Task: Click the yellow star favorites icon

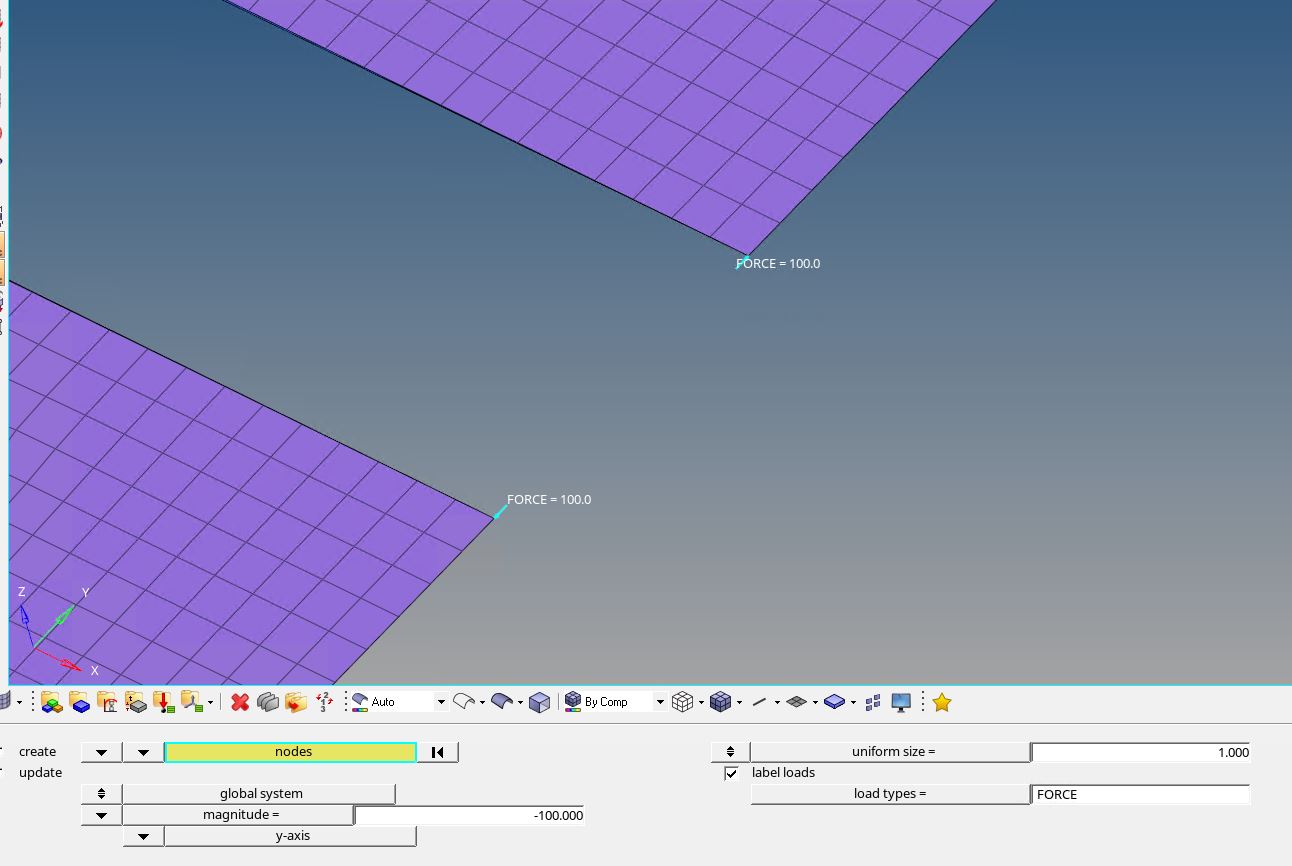Action: 941,702
